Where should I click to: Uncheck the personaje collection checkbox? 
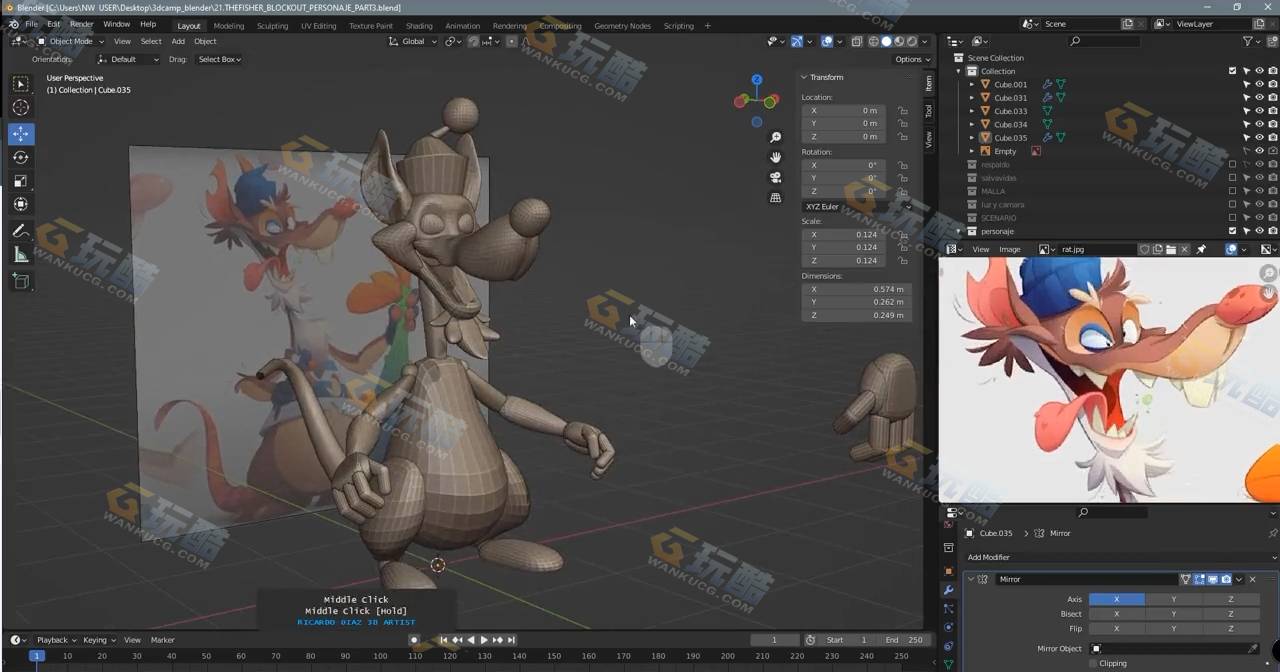tap(1232, 231)
